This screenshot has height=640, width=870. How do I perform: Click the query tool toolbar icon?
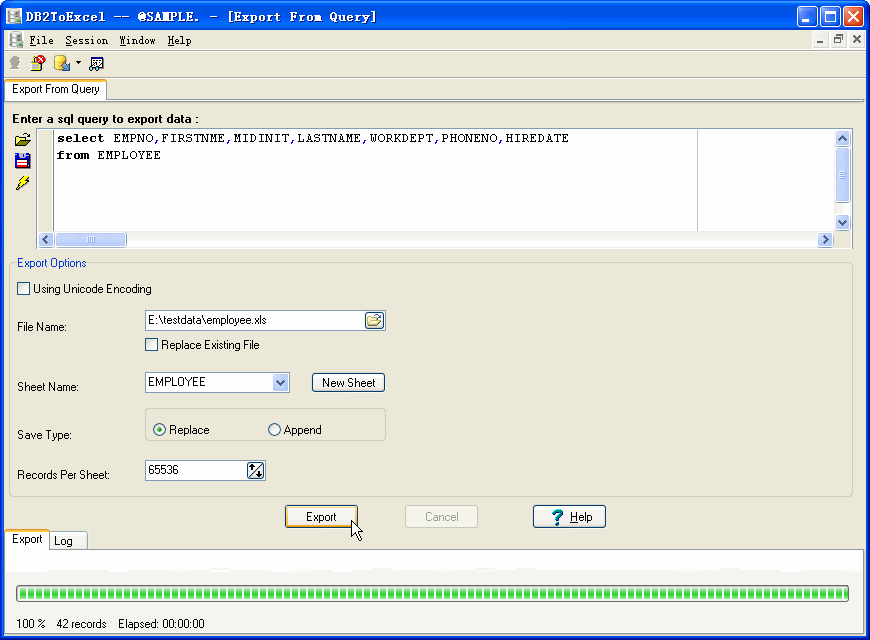point(97,63)
